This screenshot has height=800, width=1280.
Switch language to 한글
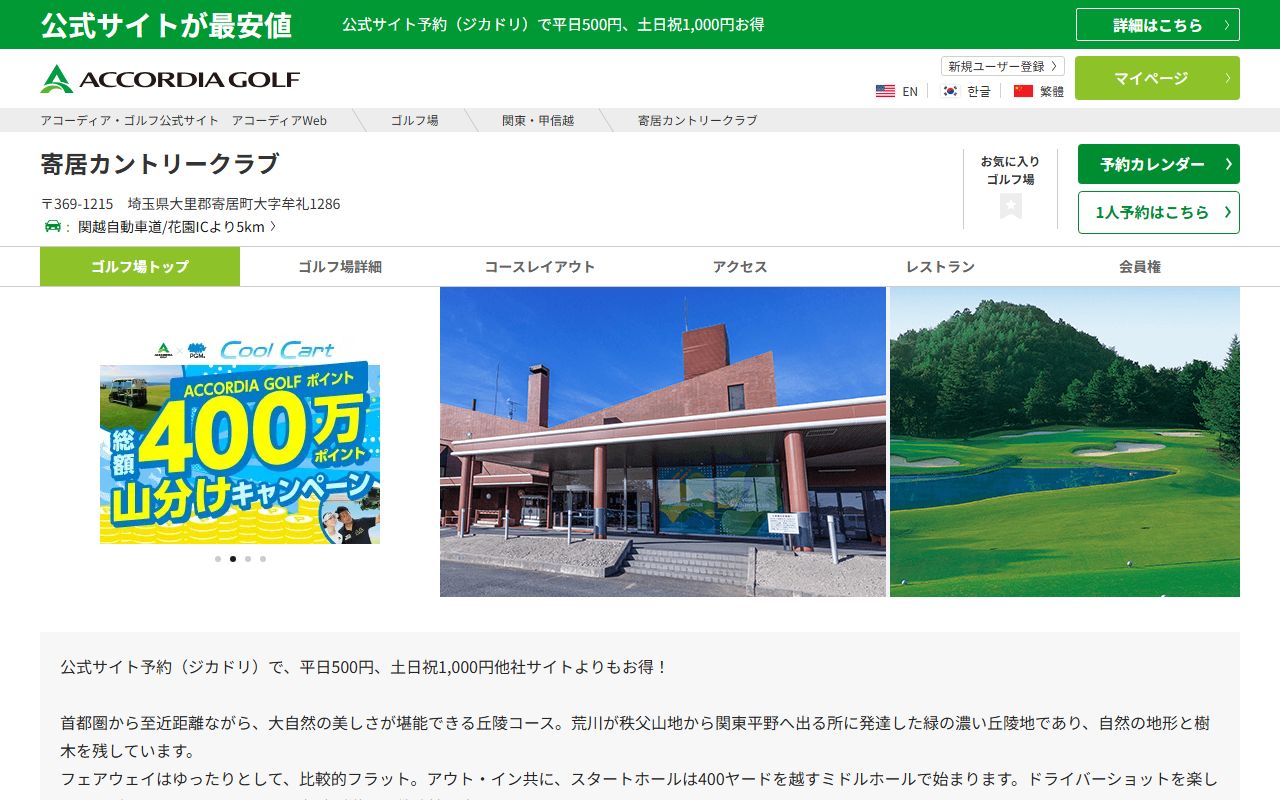[979, 91]
